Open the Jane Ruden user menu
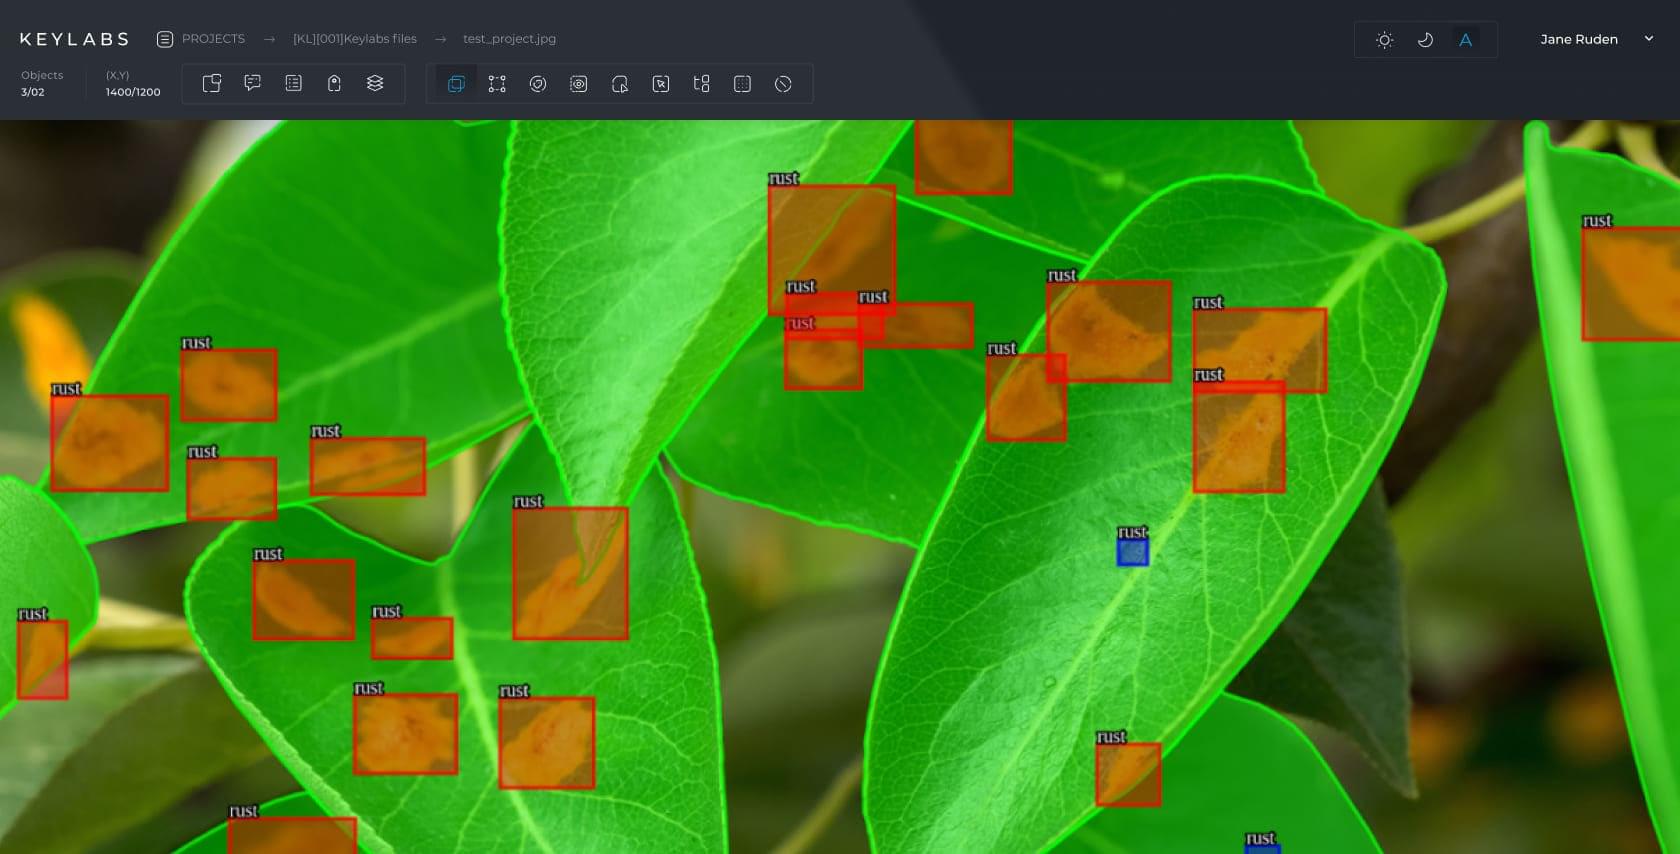This screenshot has height=854, width=1680. (1578, 39)
